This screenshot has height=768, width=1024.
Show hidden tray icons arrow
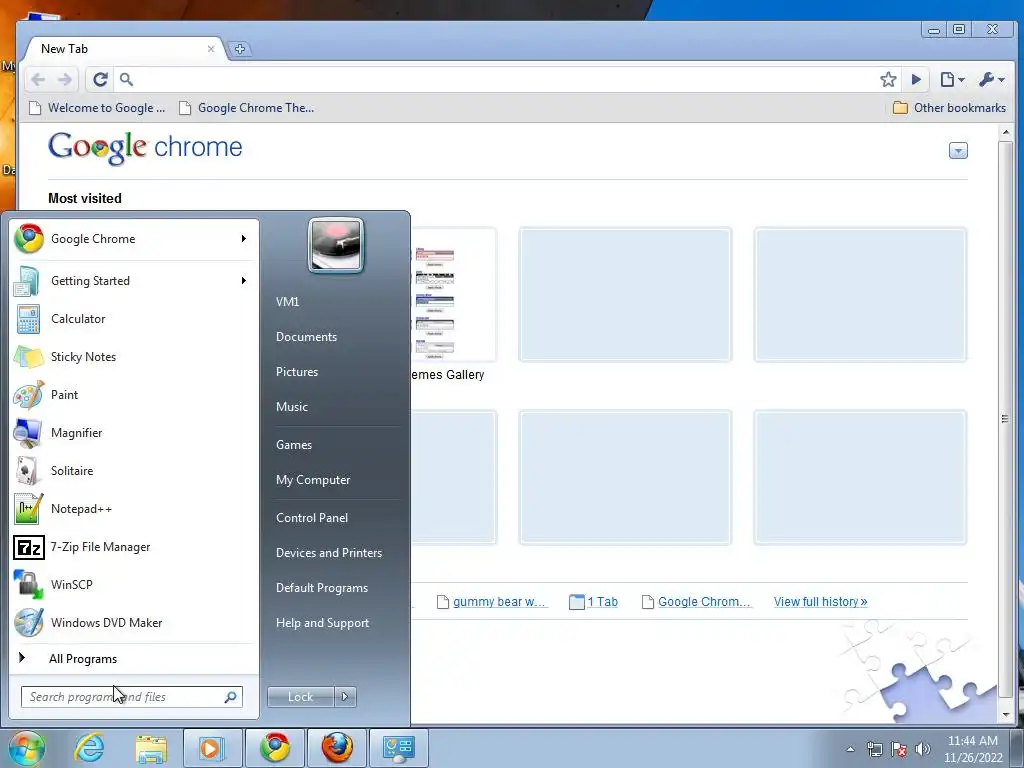click(x=850, y=749)
